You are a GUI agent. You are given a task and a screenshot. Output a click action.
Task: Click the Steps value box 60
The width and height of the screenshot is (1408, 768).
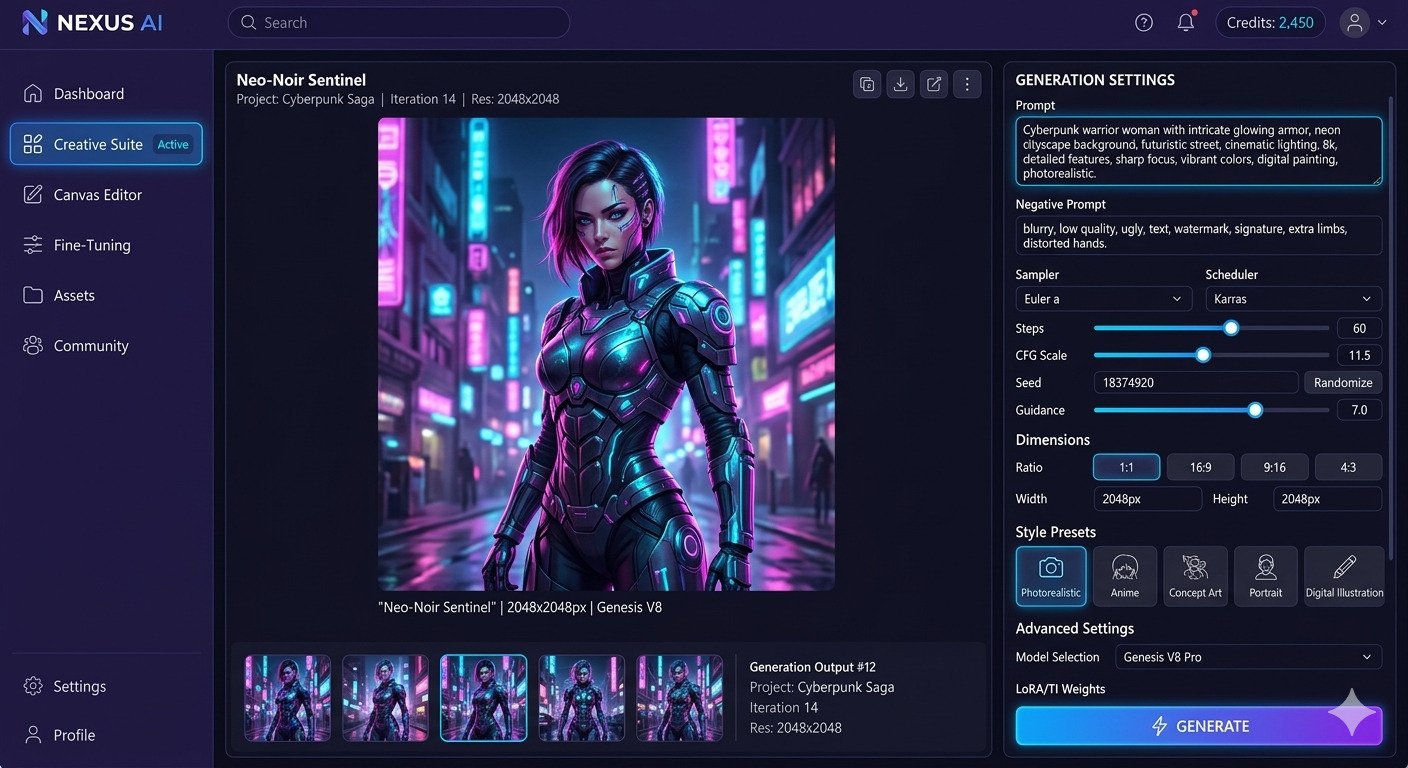[x=1359, y=328]
